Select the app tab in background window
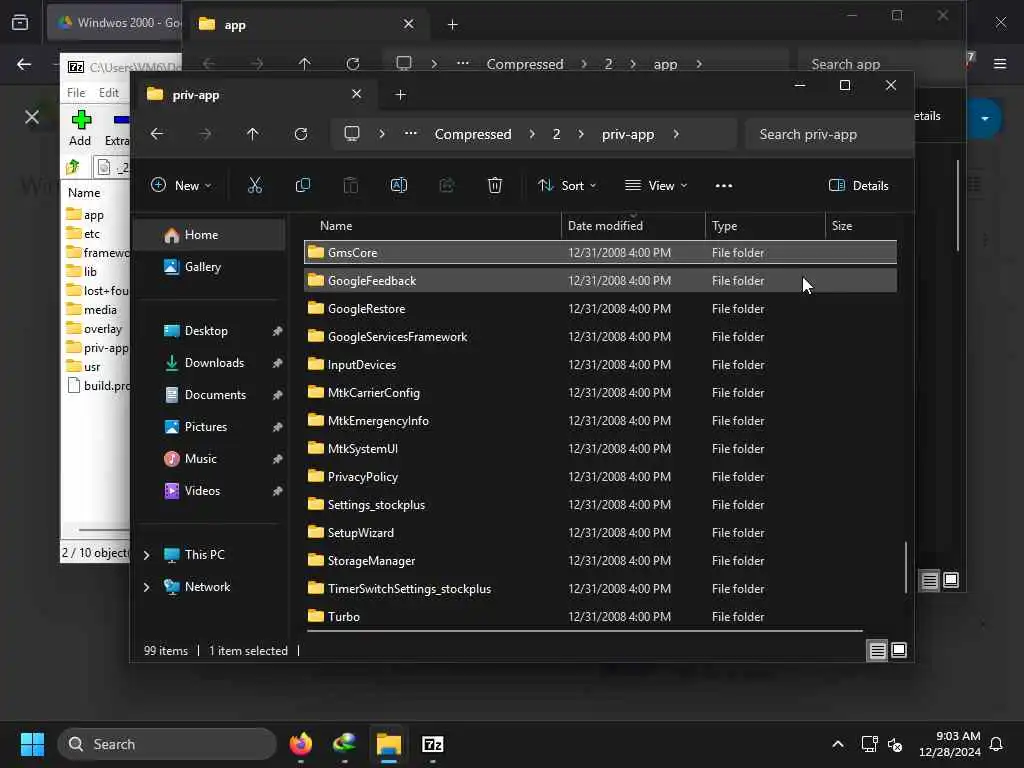Image resolution: width=1024 pixels, height=768 pixels. point(307,25)
